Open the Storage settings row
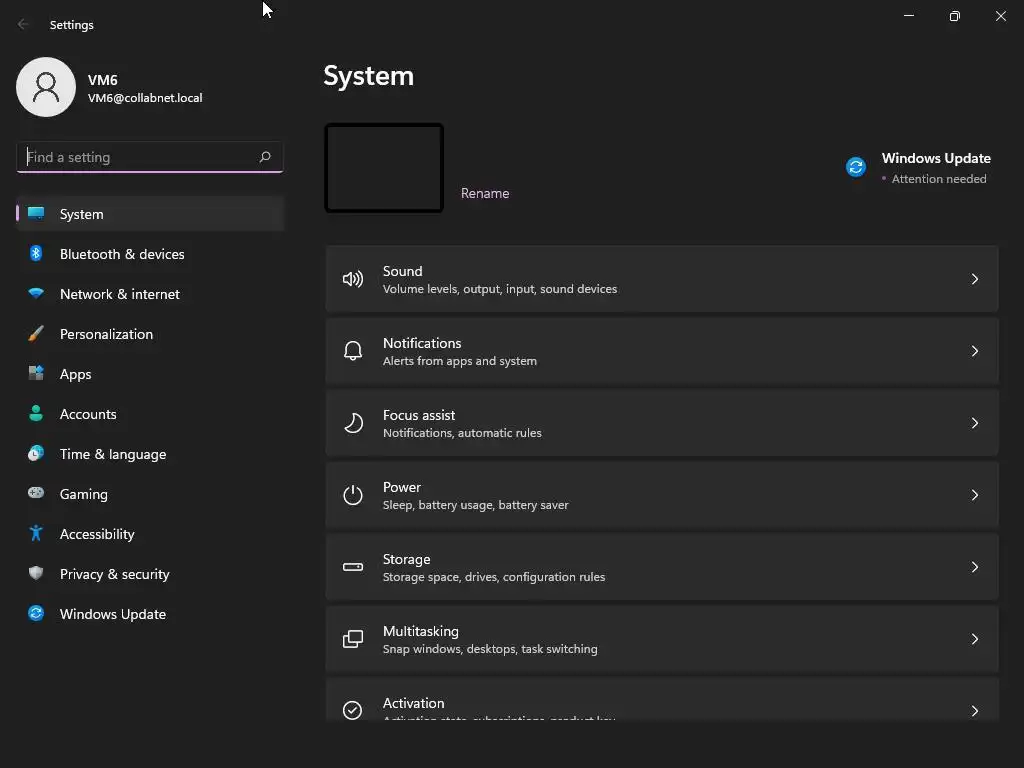 click(661, 567)
